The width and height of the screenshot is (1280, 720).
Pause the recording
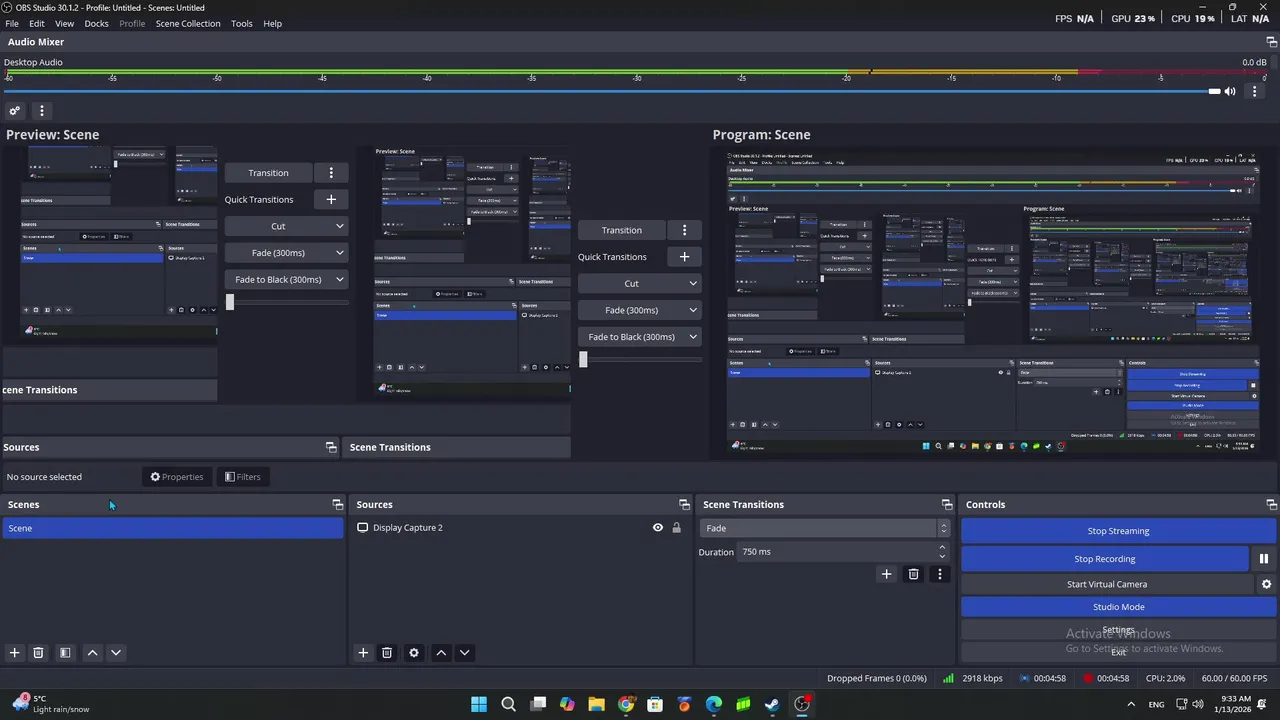[1264, 559]
